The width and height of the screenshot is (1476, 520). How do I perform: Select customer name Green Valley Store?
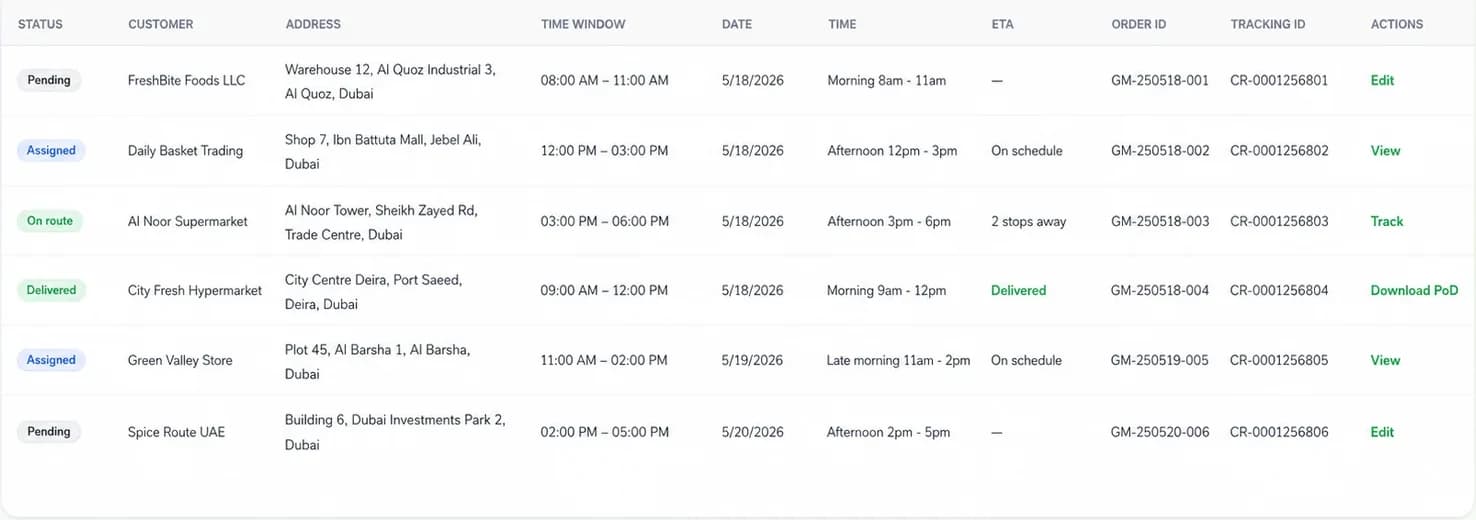(180, 360)
